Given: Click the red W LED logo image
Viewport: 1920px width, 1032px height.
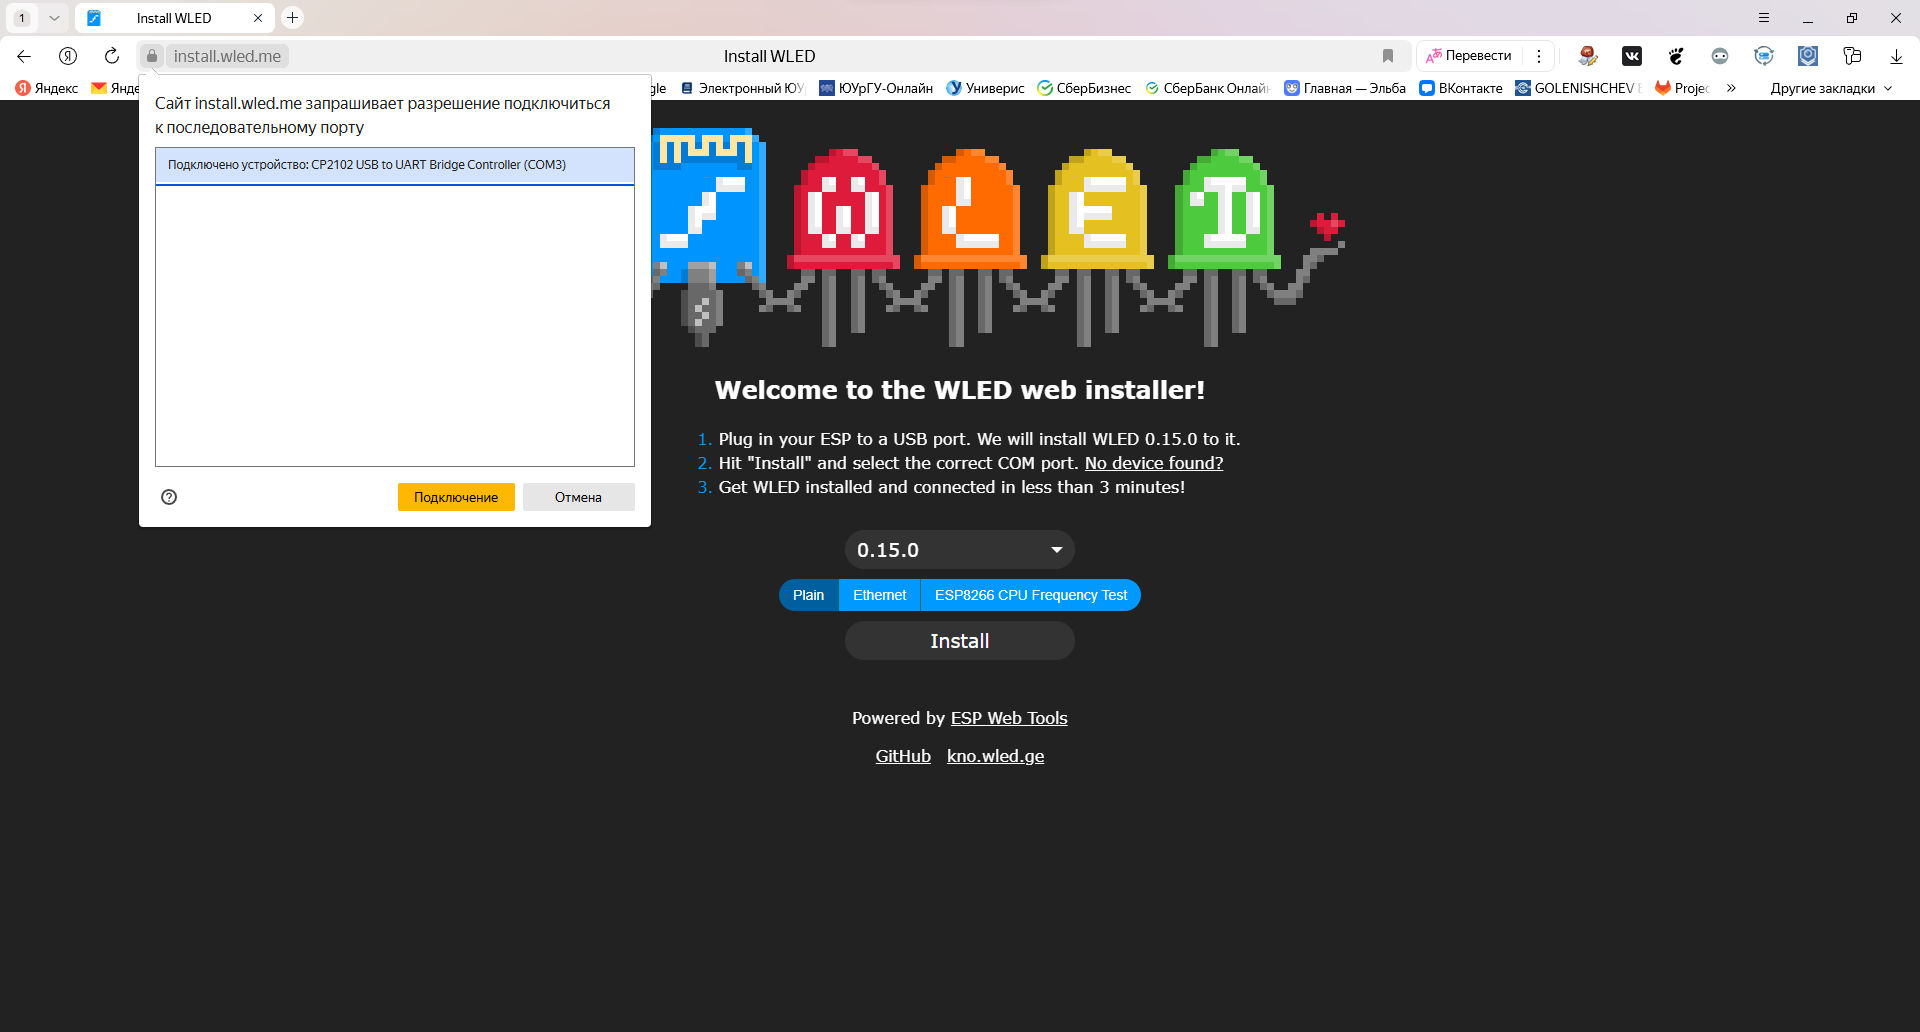Looking at the screenshot, I should 843,210.
